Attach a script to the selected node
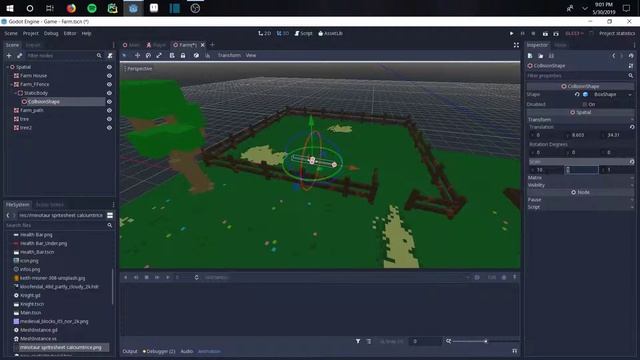Screen dimensions: 640x360 [x=110, y=56]
